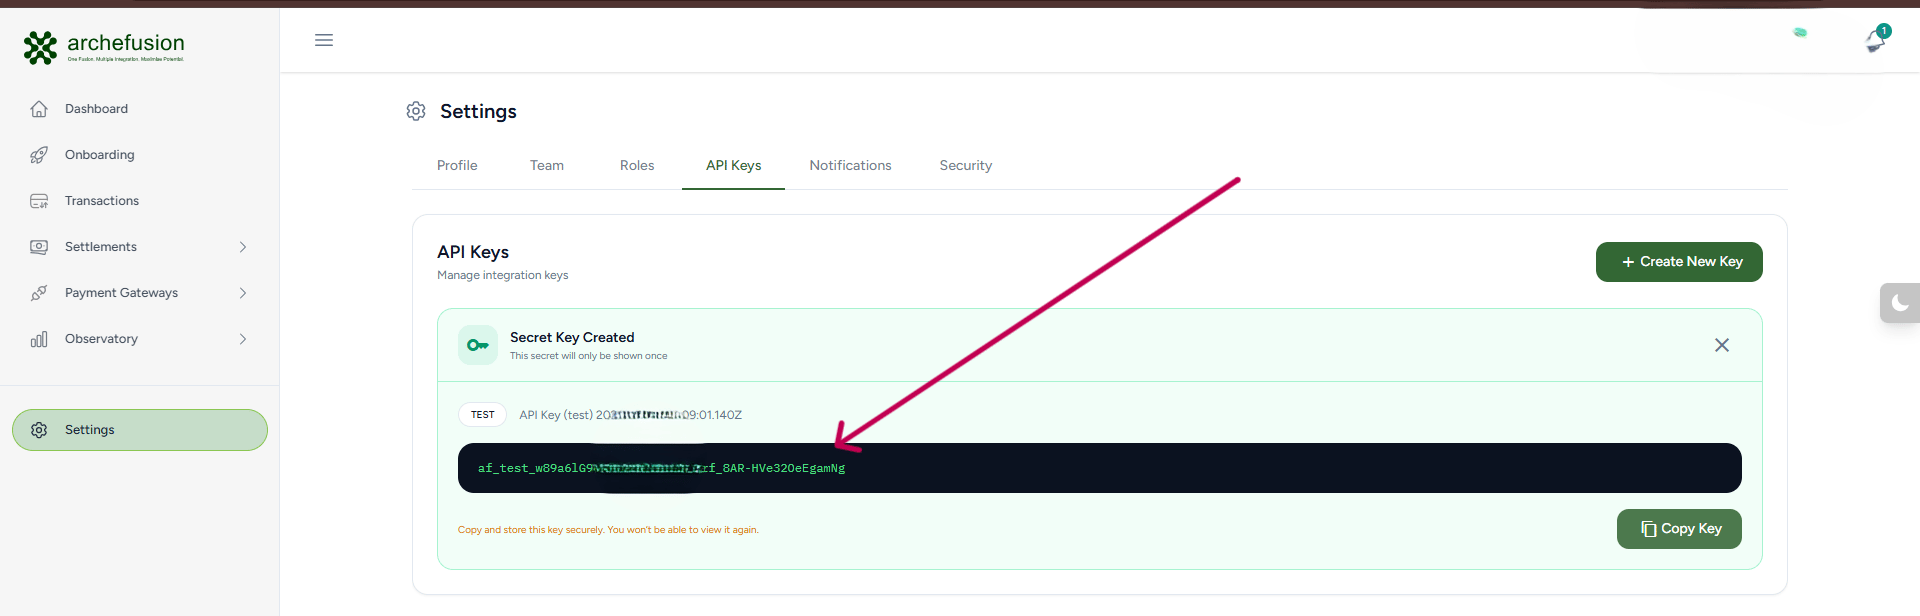Expand the Observatory submenu chevron
This screenshot has width=1920, height=616.
coord(243,339)
